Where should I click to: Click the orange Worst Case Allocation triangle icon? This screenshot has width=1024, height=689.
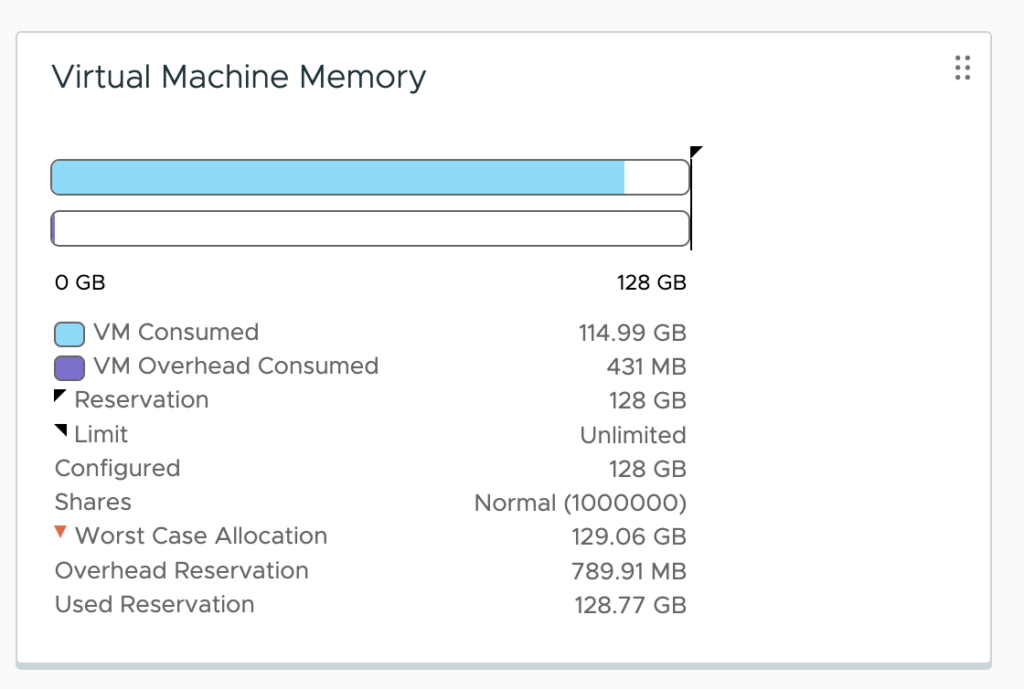[x=62, y=532]
